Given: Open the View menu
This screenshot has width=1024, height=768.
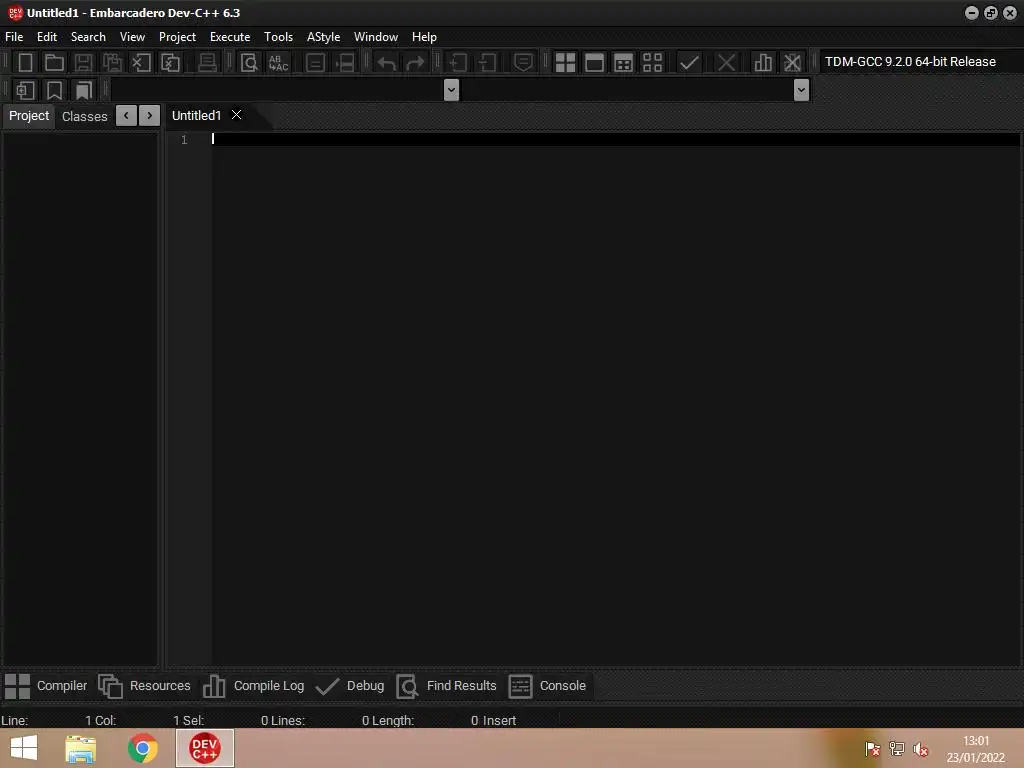Looking at the screenshot, I should click(x=132, y=37).
